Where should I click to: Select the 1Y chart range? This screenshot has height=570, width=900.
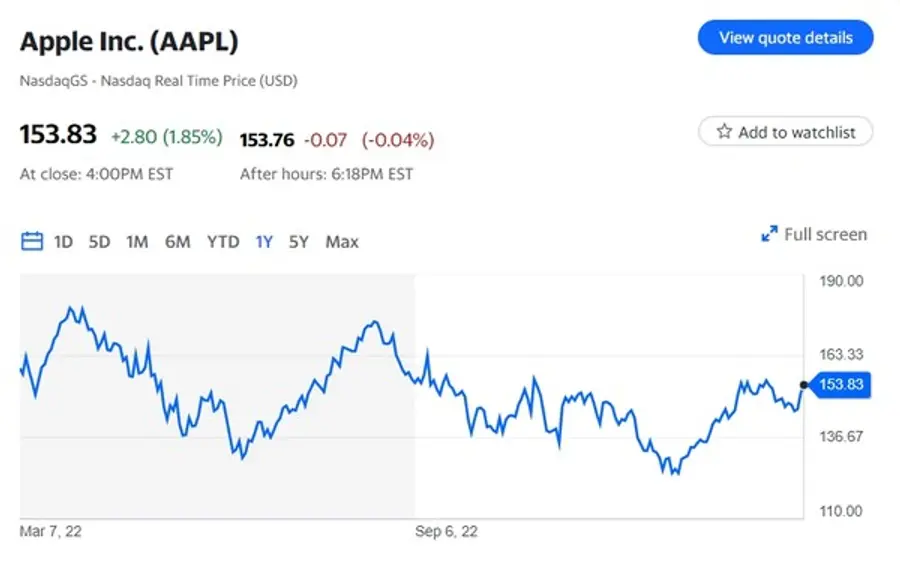click(264, 241)
